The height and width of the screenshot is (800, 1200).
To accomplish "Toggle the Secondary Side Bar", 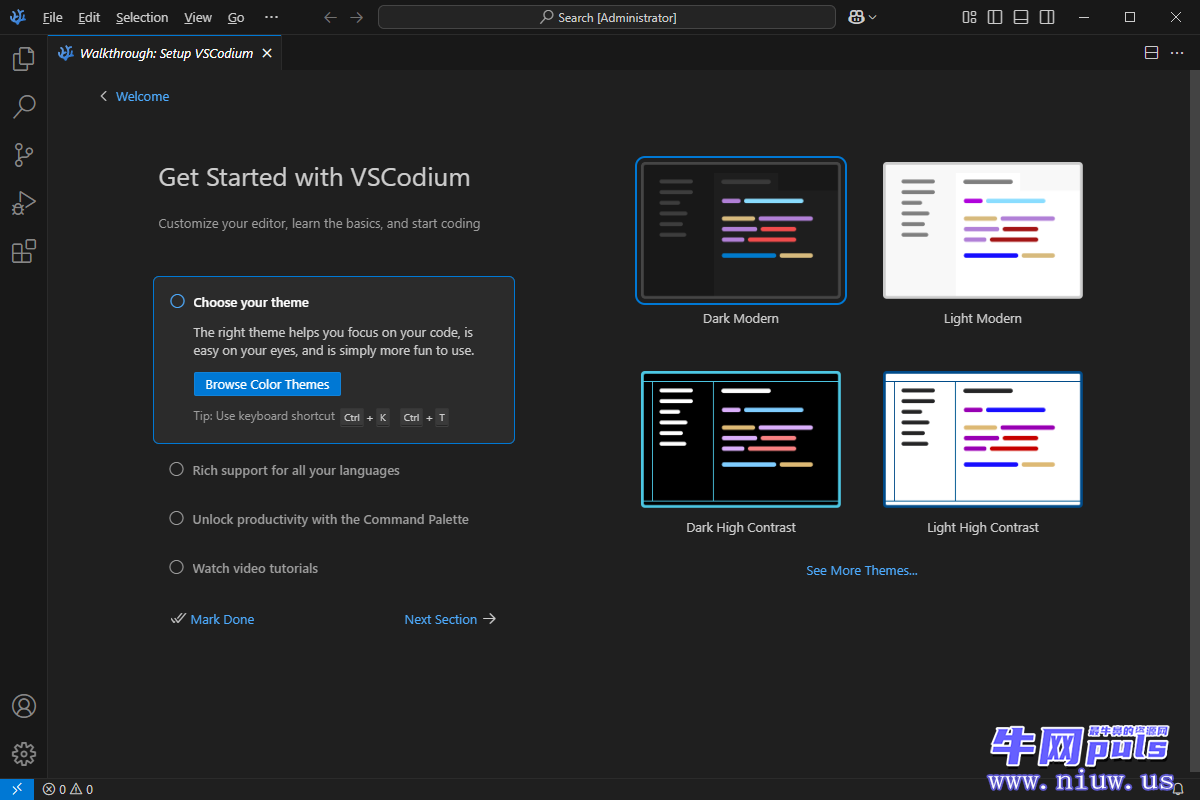I will click(1047, 17).
